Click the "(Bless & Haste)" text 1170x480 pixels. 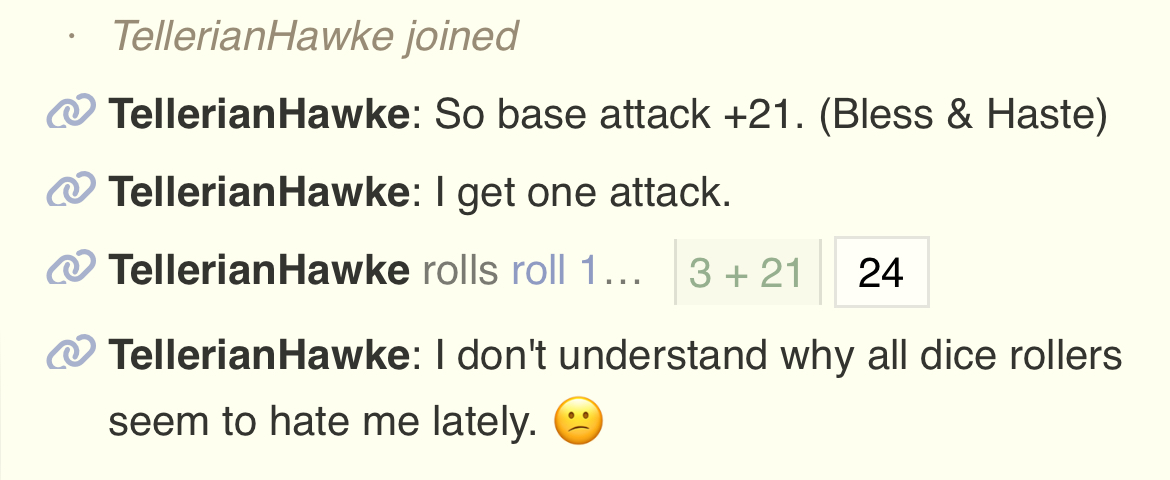point(962,115)
